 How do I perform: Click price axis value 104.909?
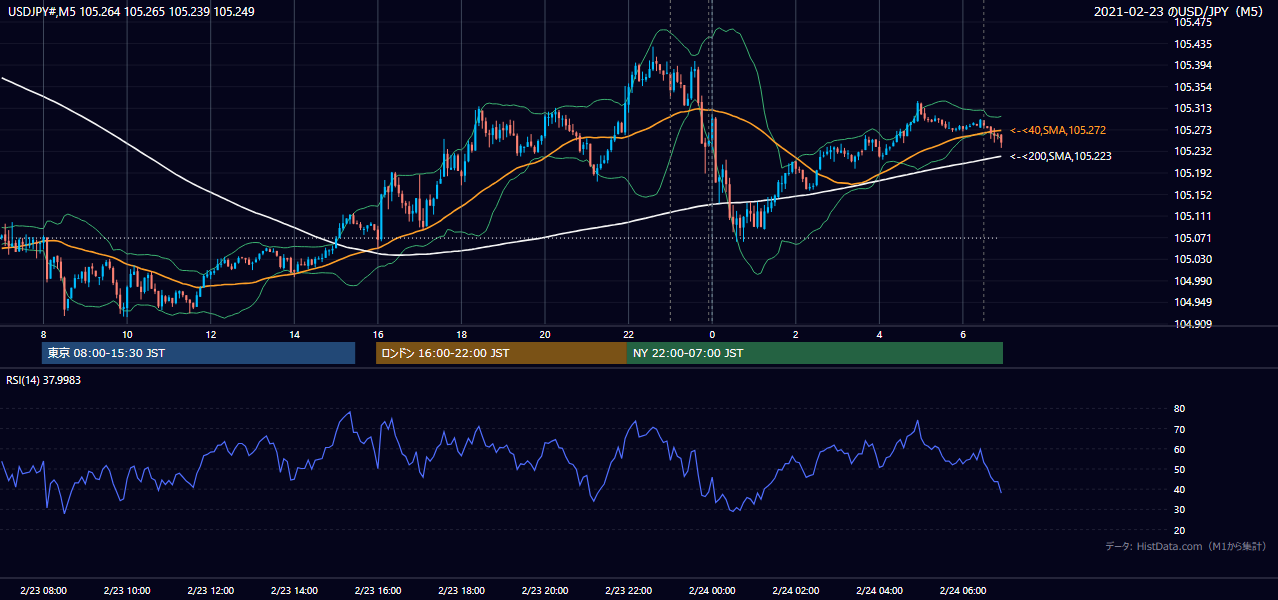click(1193, 324)
